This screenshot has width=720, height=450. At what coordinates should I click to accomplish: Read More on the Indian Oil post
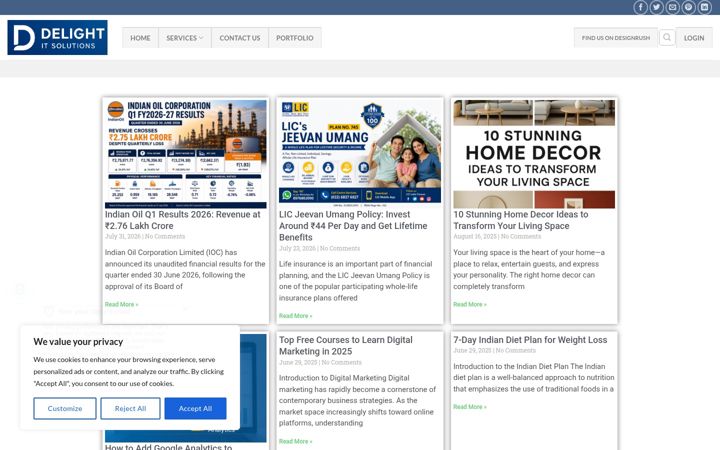pos(121,304)
